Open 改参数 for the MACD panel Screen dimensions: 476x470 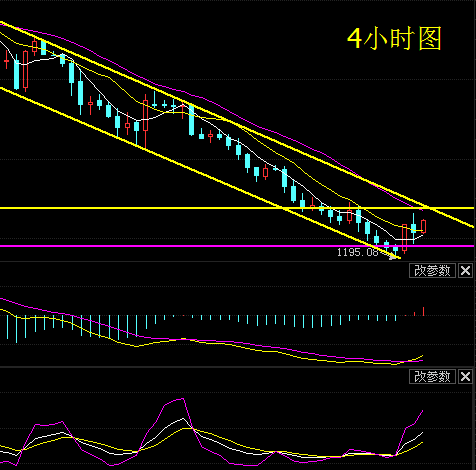pyautogui.click(x=432, y=271)
